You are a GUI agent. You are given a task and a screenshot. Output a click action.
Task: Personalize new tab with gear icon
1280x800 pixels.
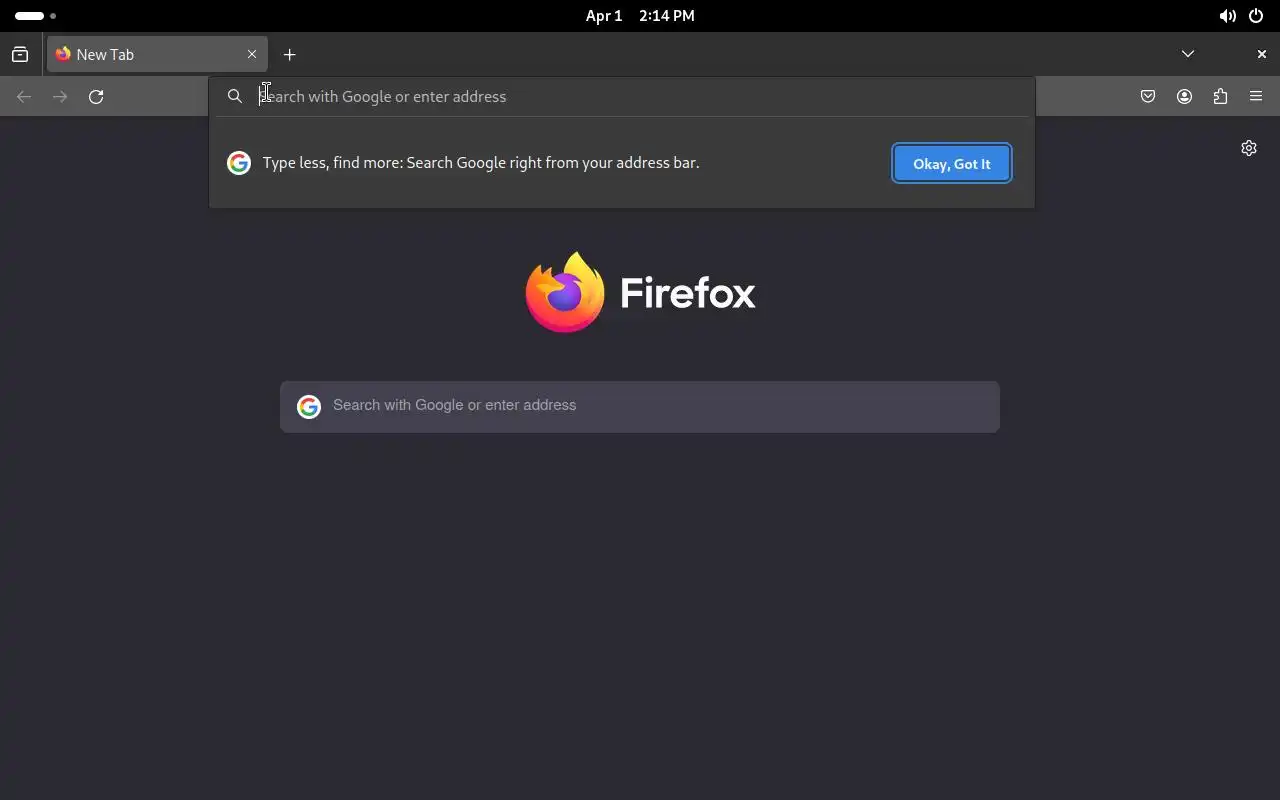click(x=1249, y=148)
